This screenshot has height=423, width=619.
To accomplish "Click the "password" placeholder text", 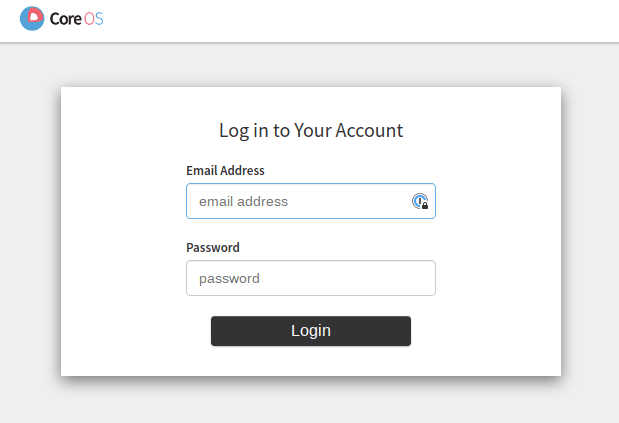I will point(229,279).
